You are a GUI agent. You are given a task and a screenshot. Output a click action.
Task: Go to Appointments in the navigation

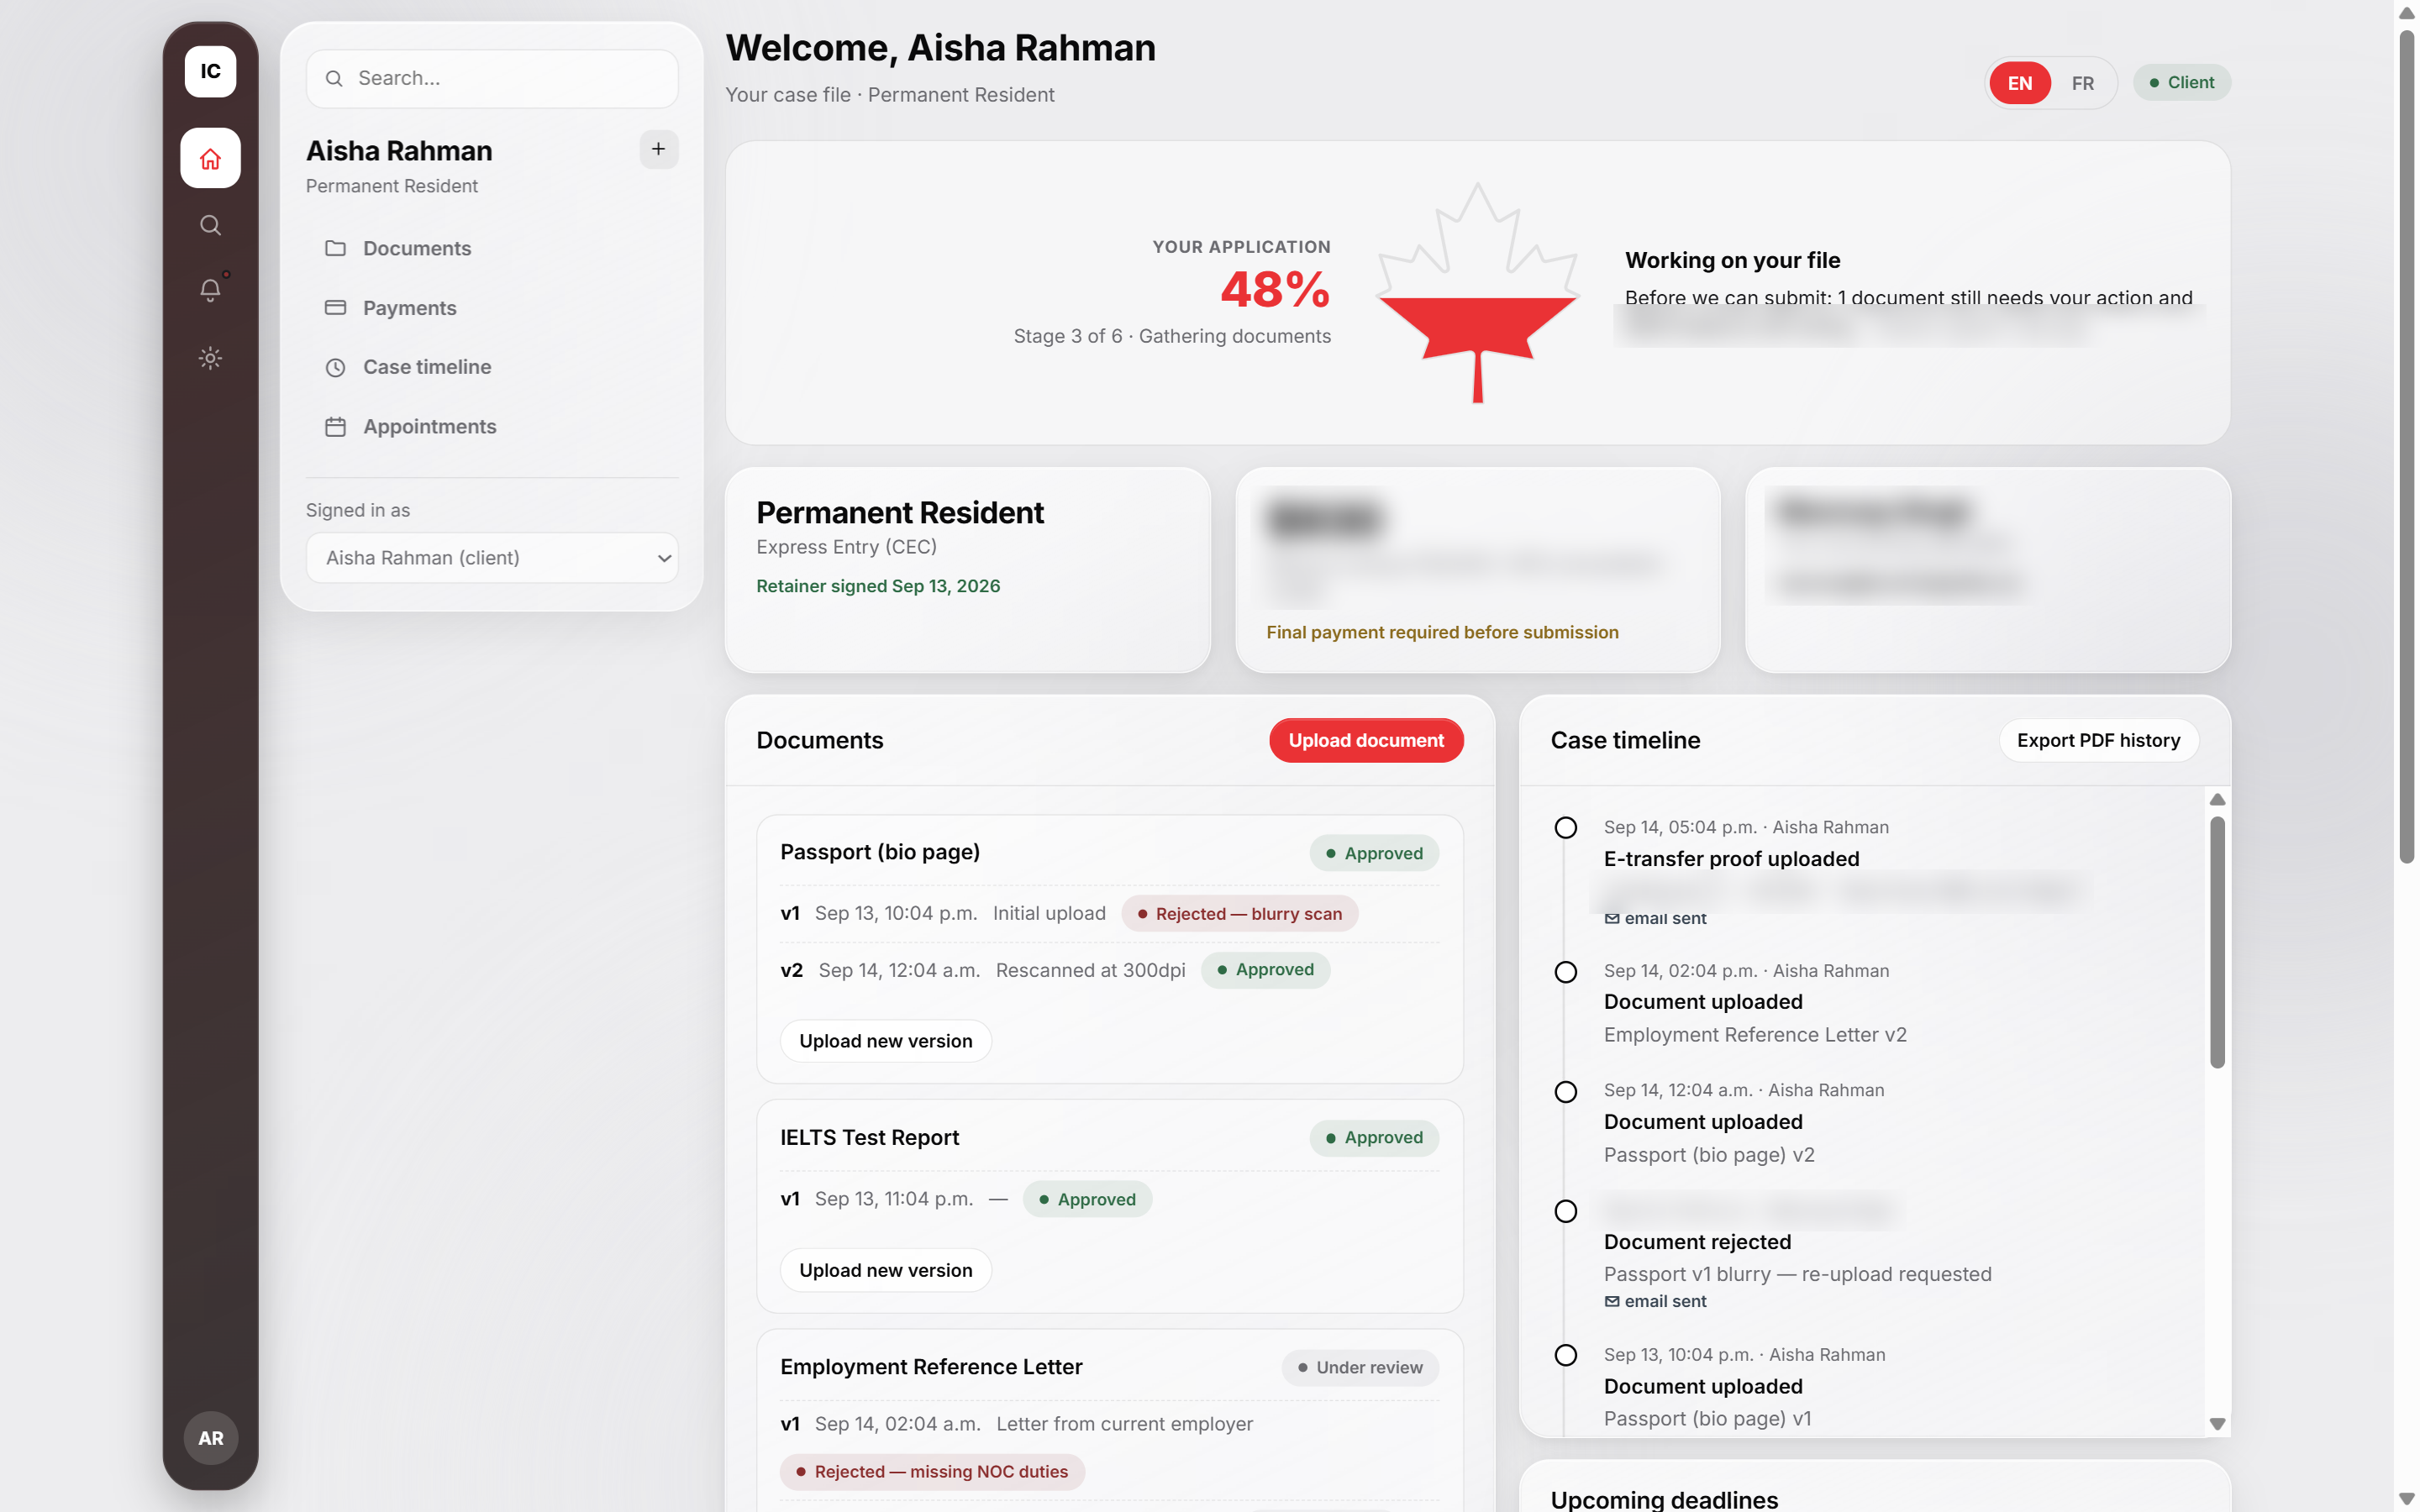click(492, 427)
